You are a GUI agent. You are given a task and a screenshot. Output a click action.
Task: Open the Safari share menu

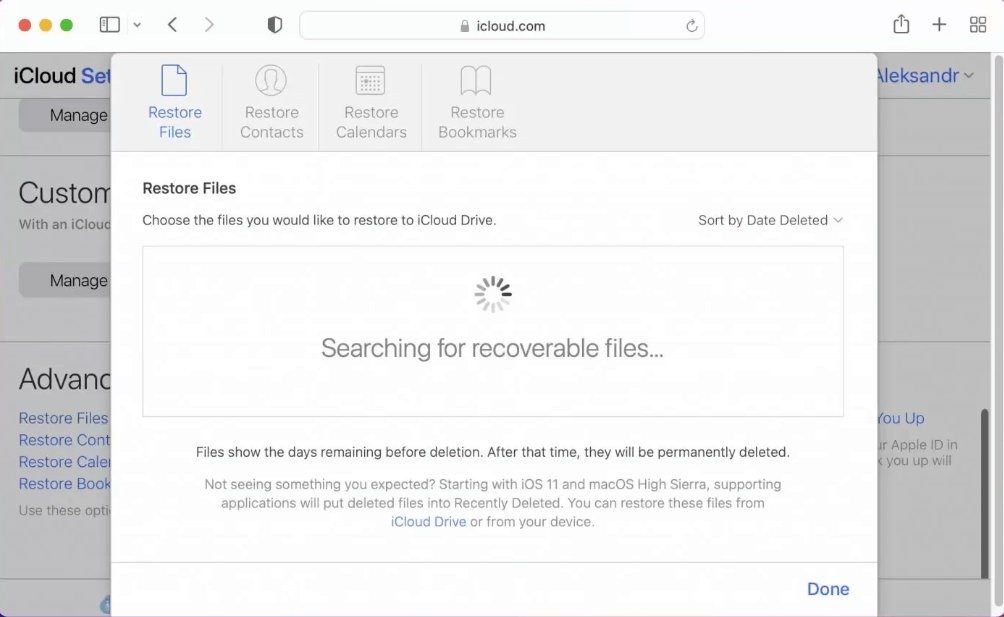pos(901,24)
